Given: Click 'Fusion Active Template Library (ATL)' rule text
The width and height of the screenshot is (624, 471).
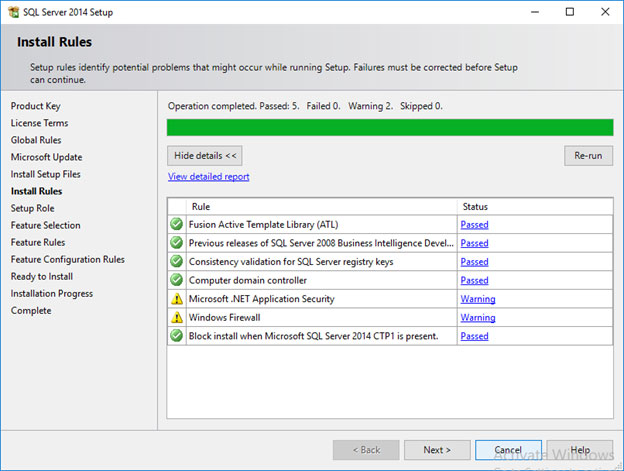Looking at the screenshot, I should click(x=263, y=225).
